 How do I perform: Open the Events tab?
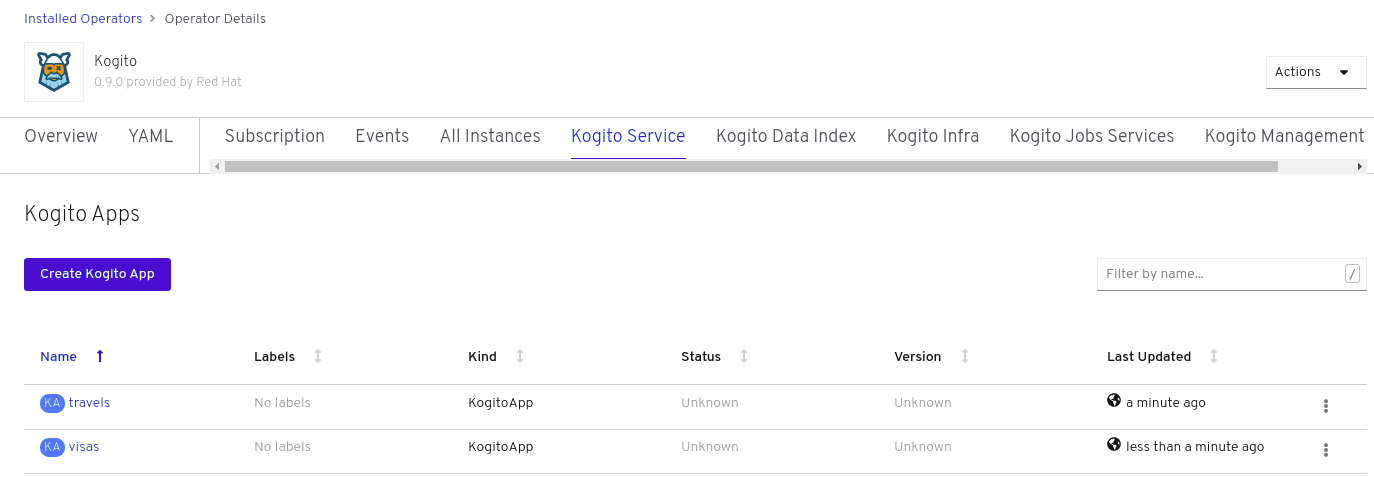tap(382, 136)
